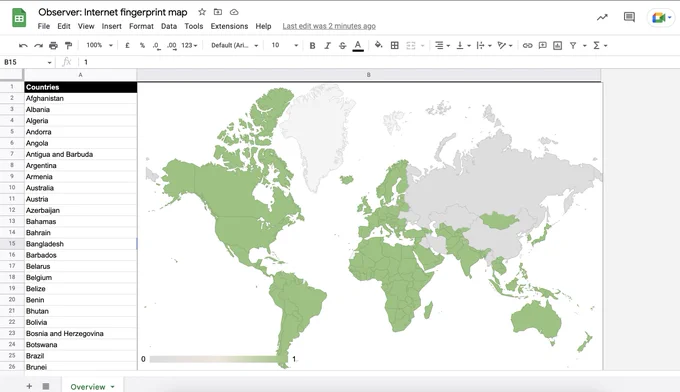This screenshot has width=680, height=392.
Task: Open the zoom level dropdown
Action: point(99,45)
